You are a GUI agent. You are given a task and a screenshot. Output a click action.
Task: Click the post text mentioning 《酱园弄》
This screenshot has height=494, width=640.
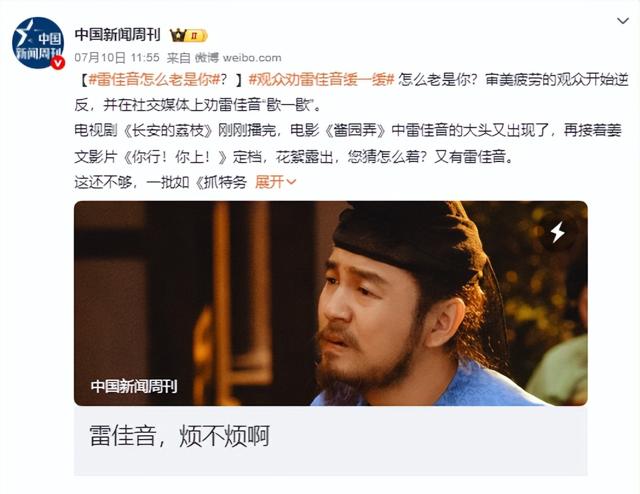355,130
